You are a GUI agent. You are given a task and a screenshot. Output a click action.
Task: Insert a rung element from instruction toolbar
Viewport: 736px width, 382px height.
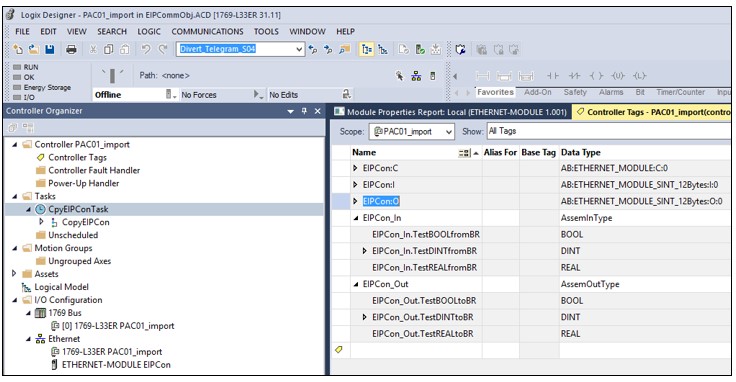click(x=483, y=76)
